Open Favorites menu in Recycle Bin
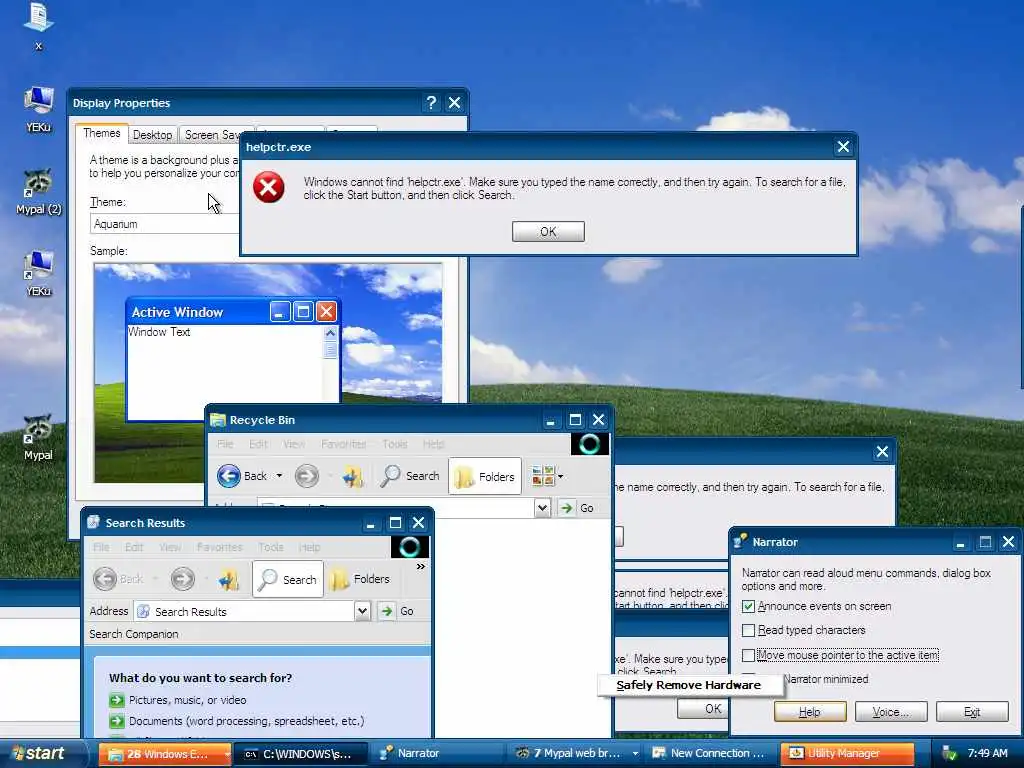Viewport: 1024px width, 768px height. pyautogui.click(x=344, y=444)
